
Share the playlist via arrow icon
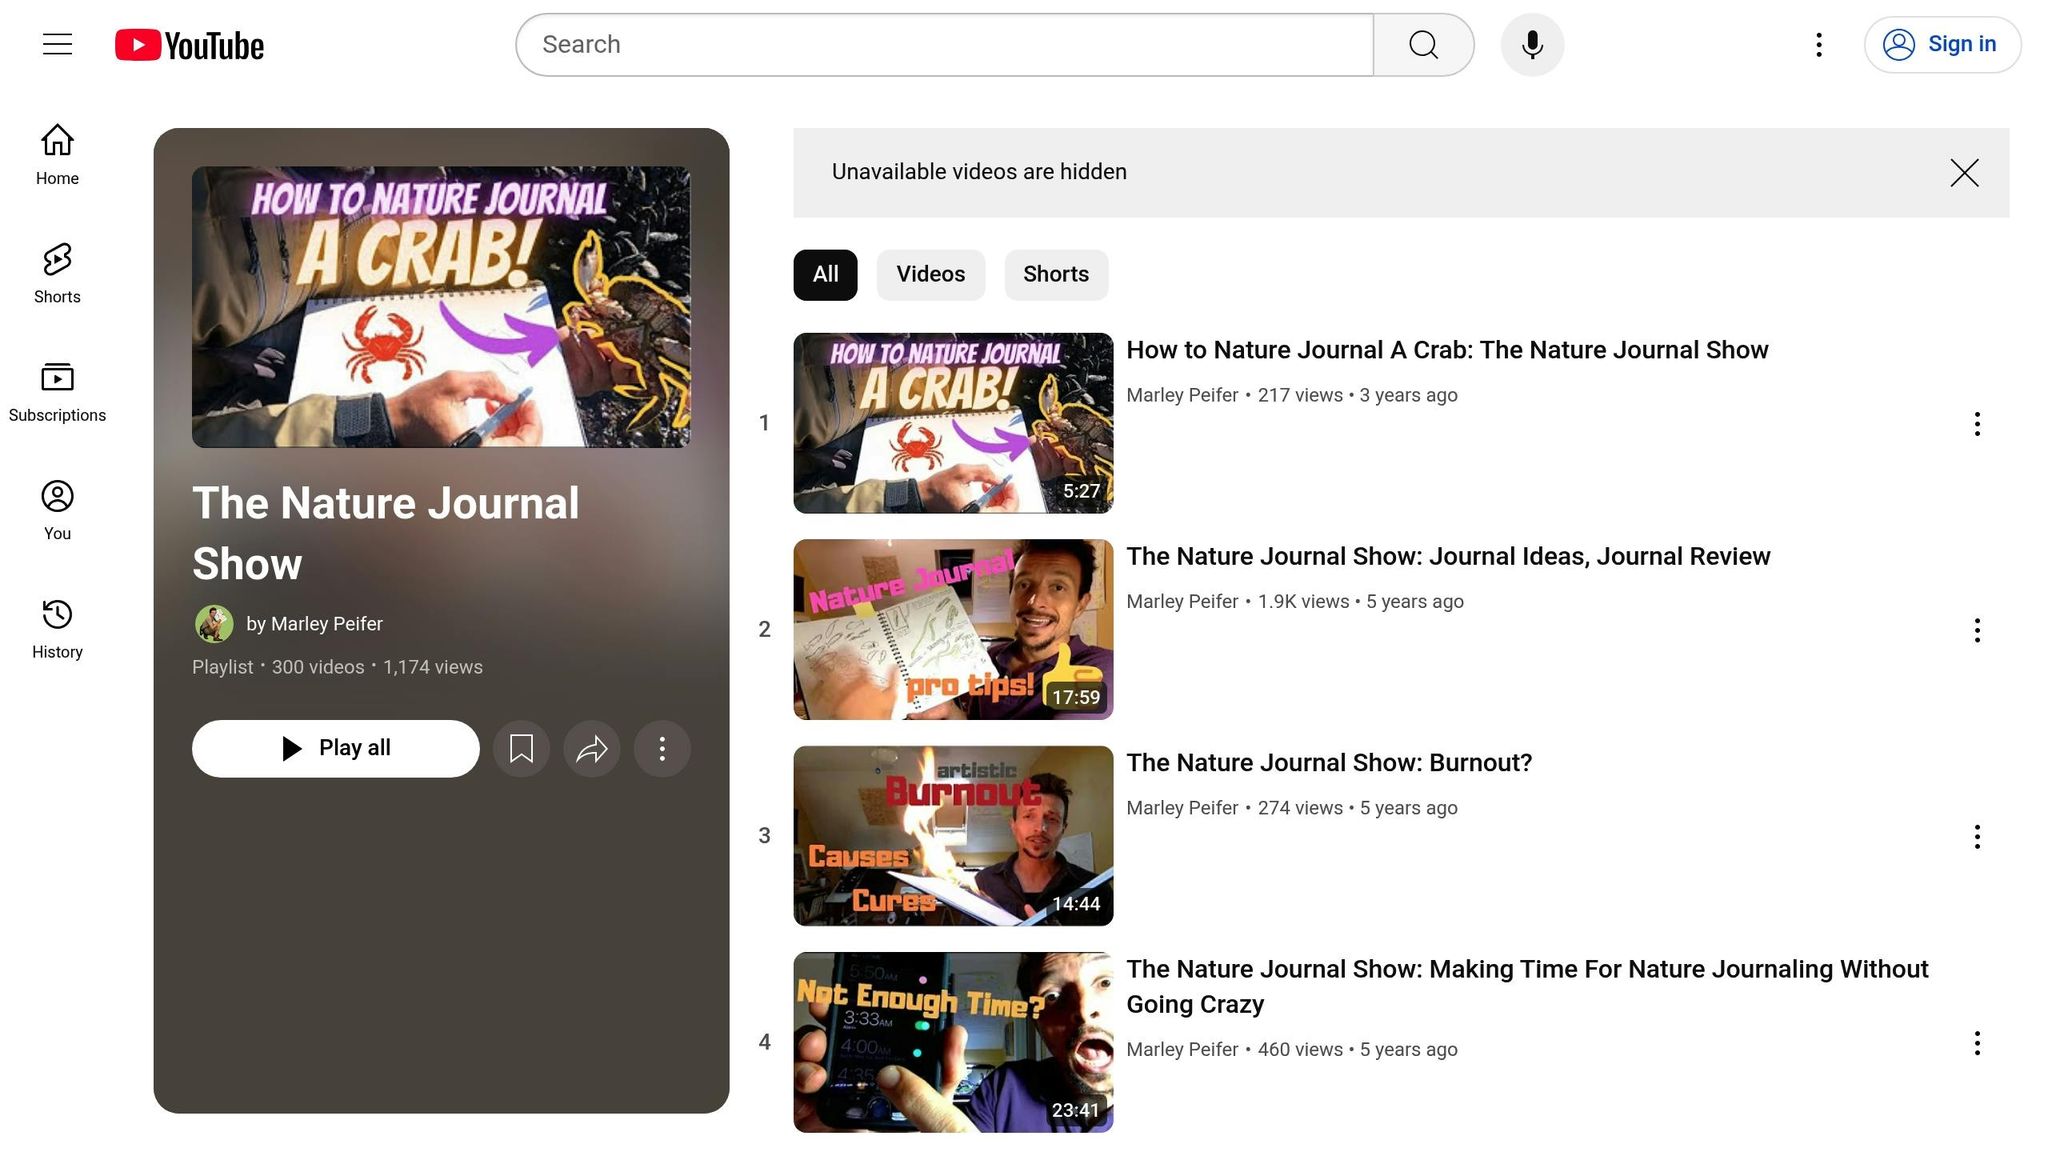point(592,749)
